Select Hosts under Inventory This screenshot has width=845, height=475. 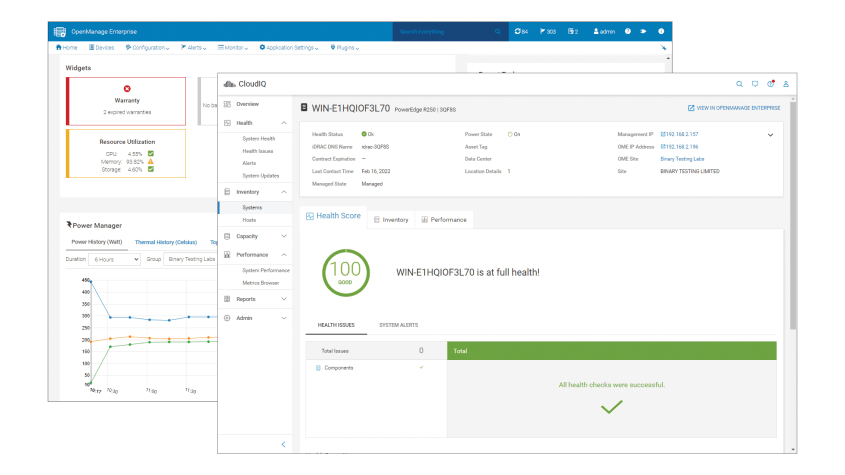coord(249,220)
